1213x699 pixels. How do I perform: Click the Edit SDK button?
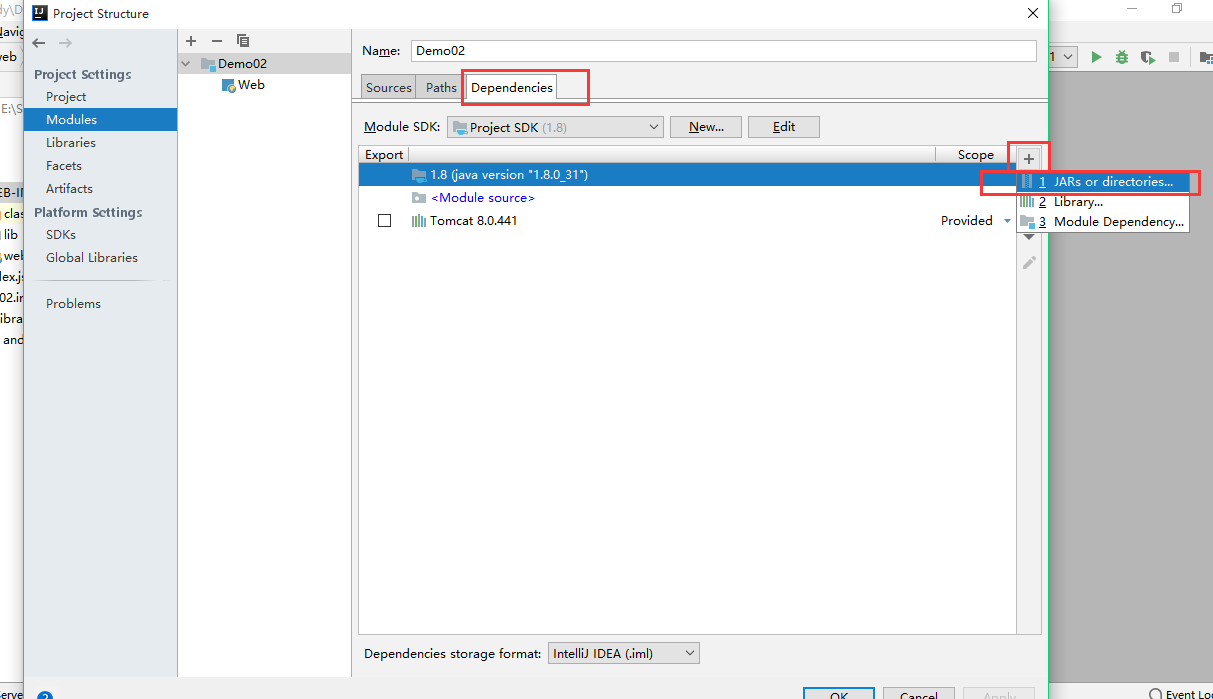(784, 127)
